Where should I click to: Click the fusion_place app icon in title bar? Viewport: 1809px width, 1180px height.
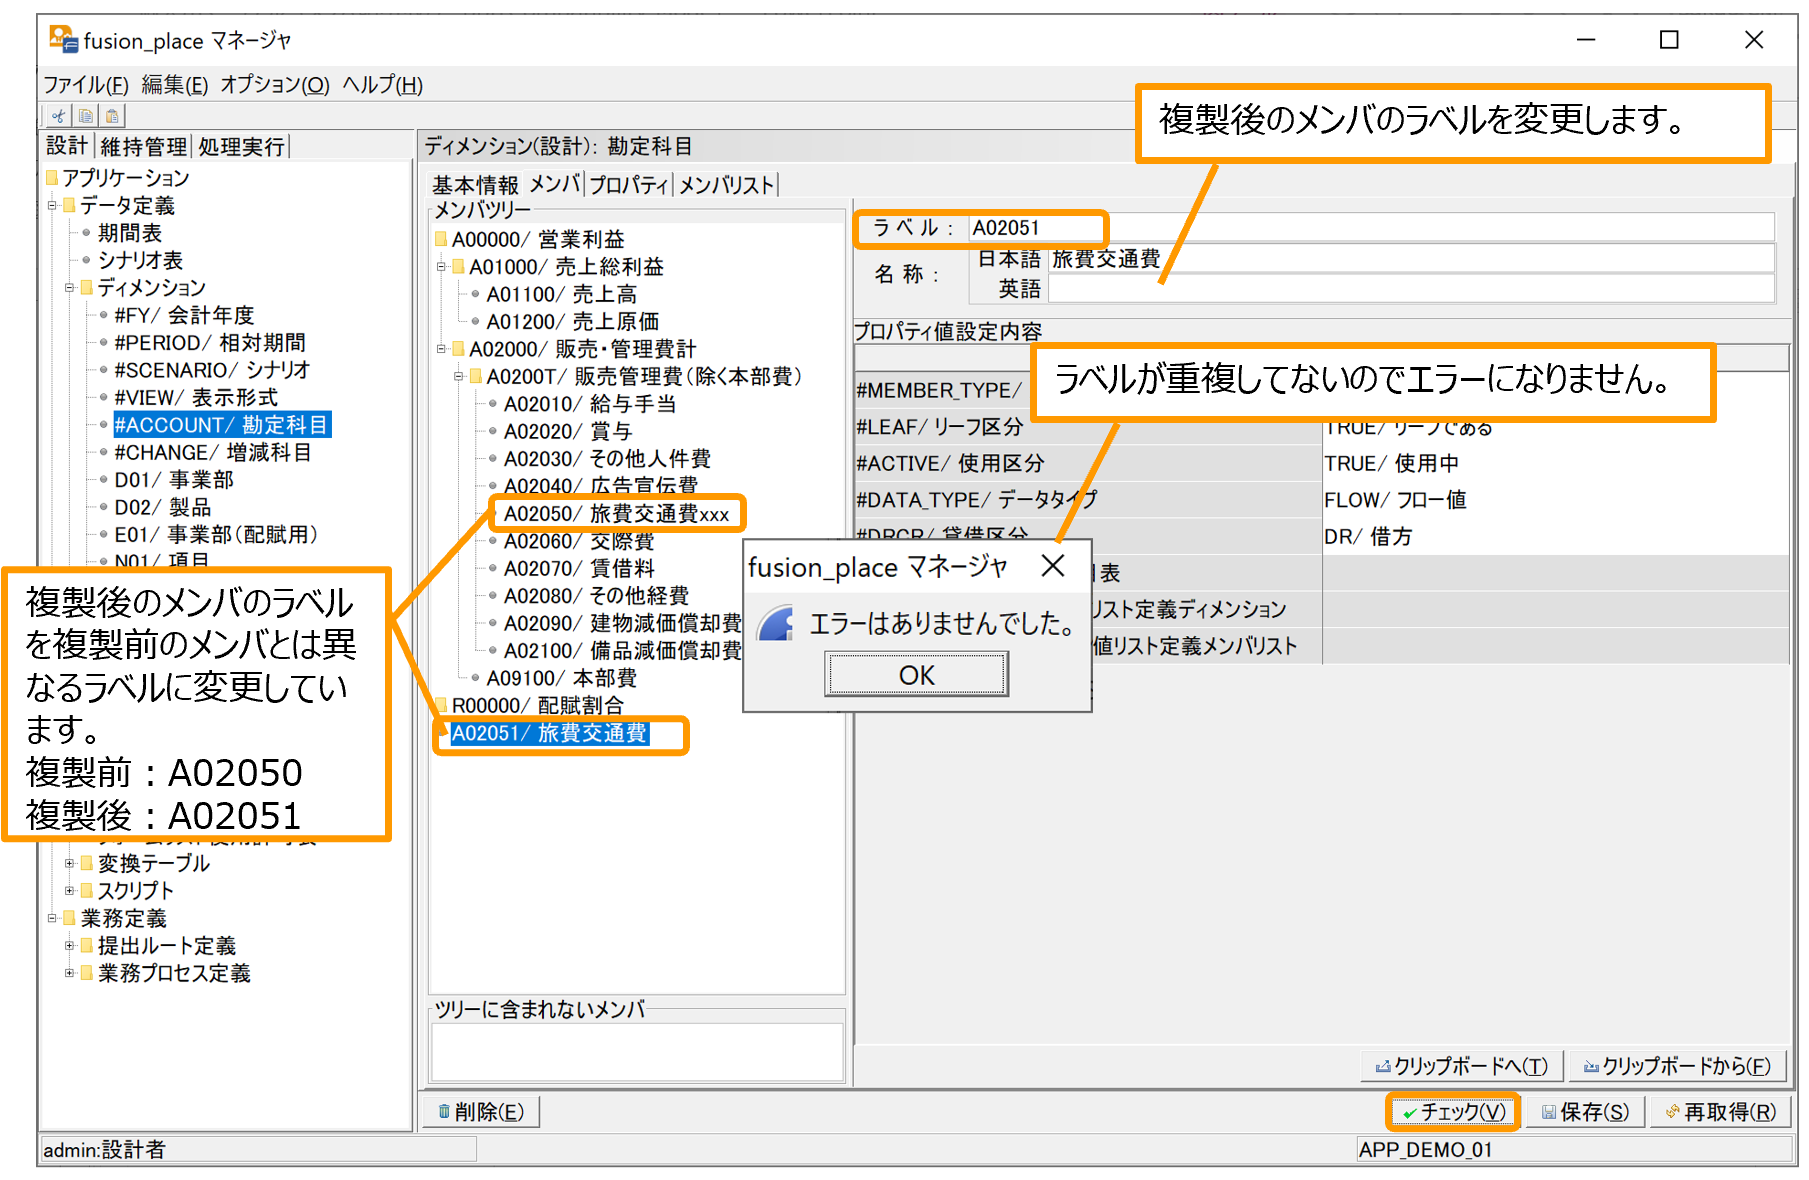[x=63, y=40]
